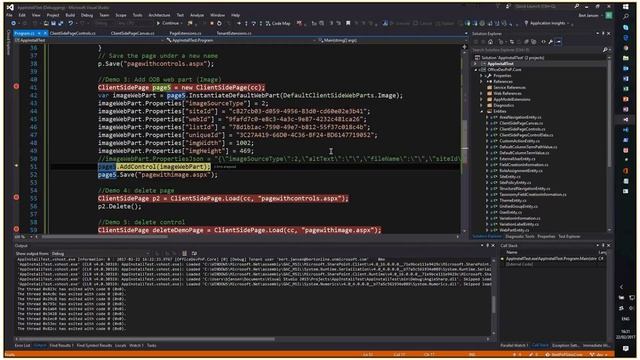Click the Show Next Statement arrow icon

(x=239, y=23)
